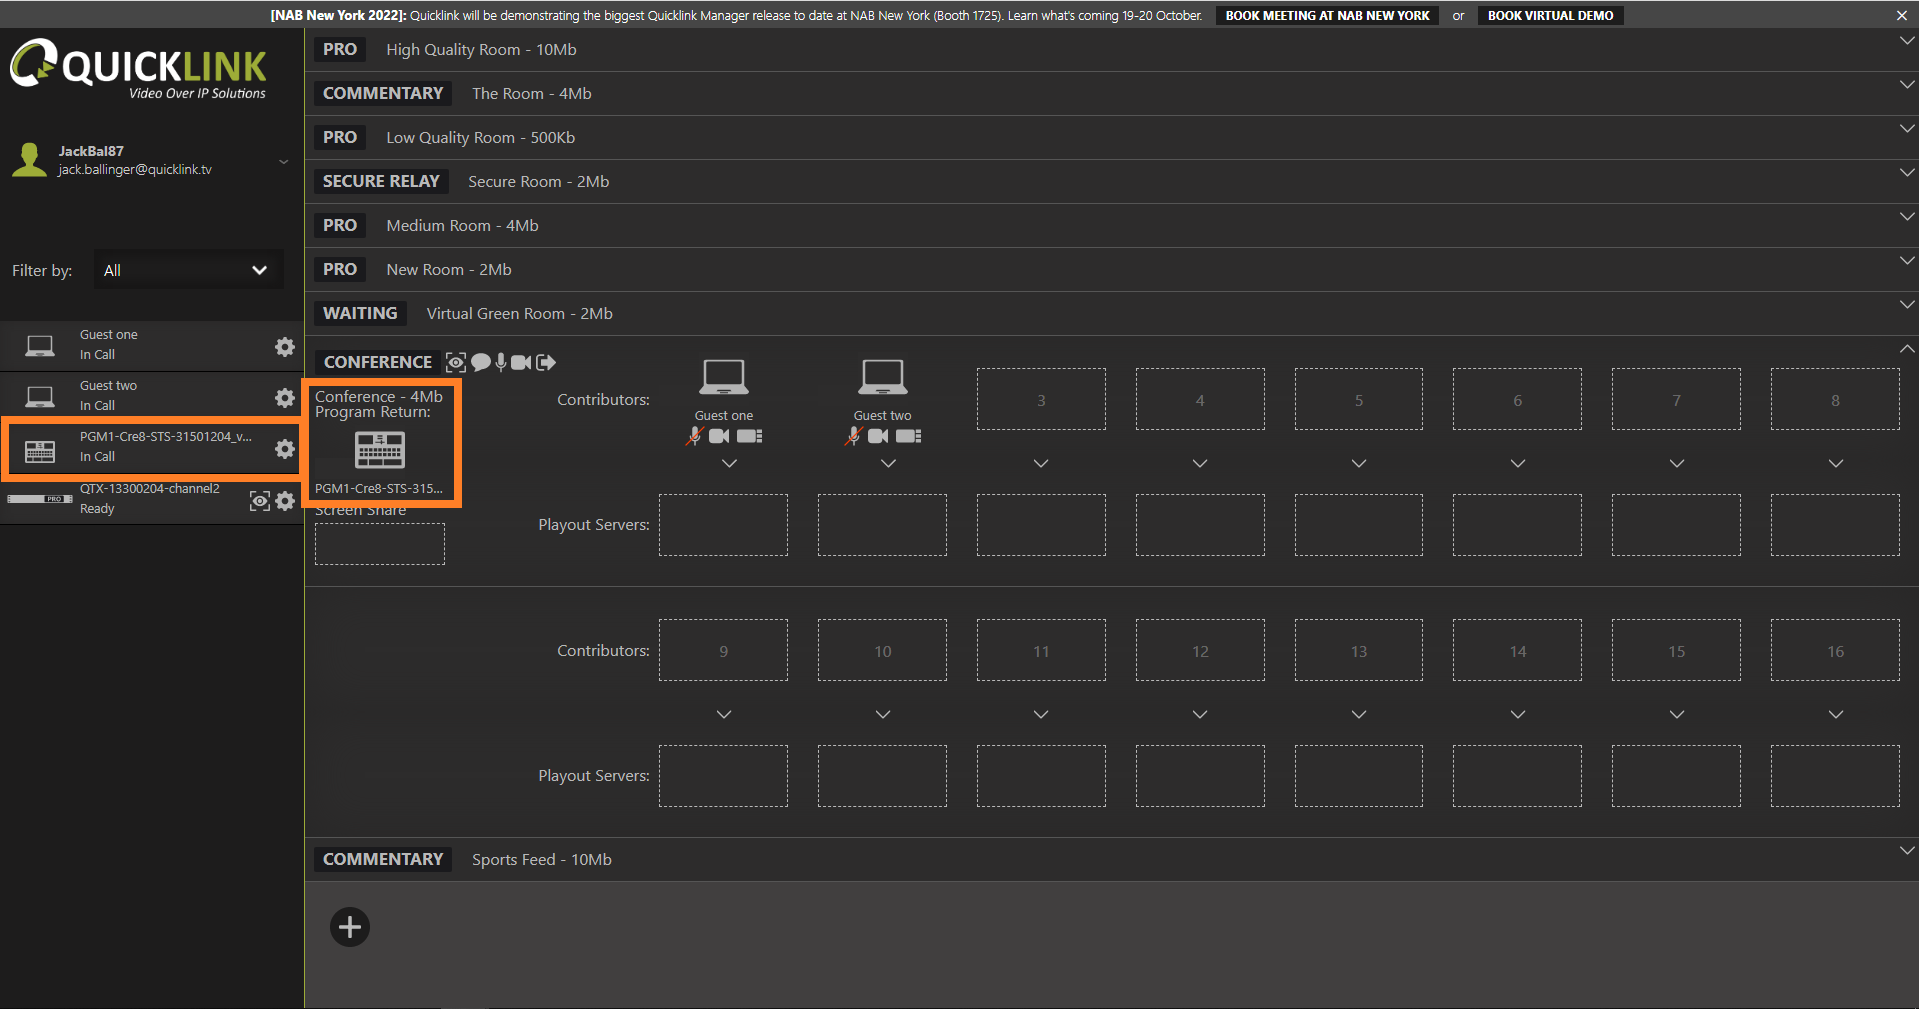Open the chat bubble icon in CONFERENCE header
This screenshot has height=1009, width=1919.
click(481, 362)
